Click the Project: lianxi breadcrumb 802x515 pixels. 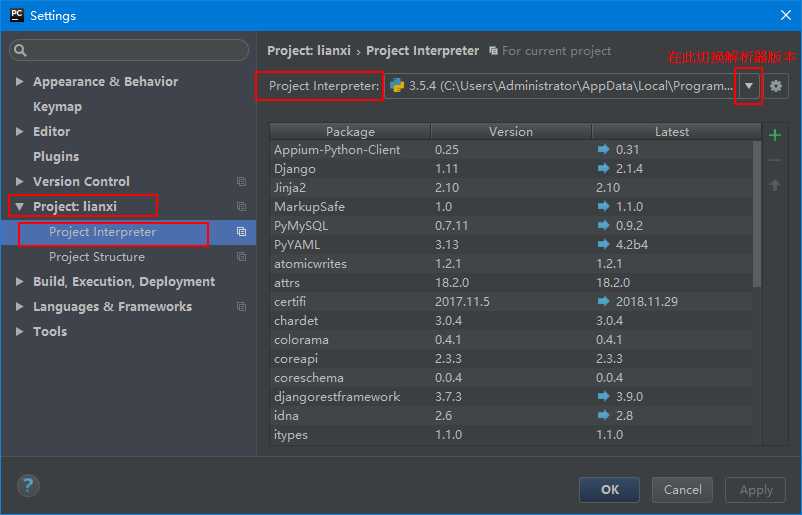pyautogui.click(x=309, y=51)
